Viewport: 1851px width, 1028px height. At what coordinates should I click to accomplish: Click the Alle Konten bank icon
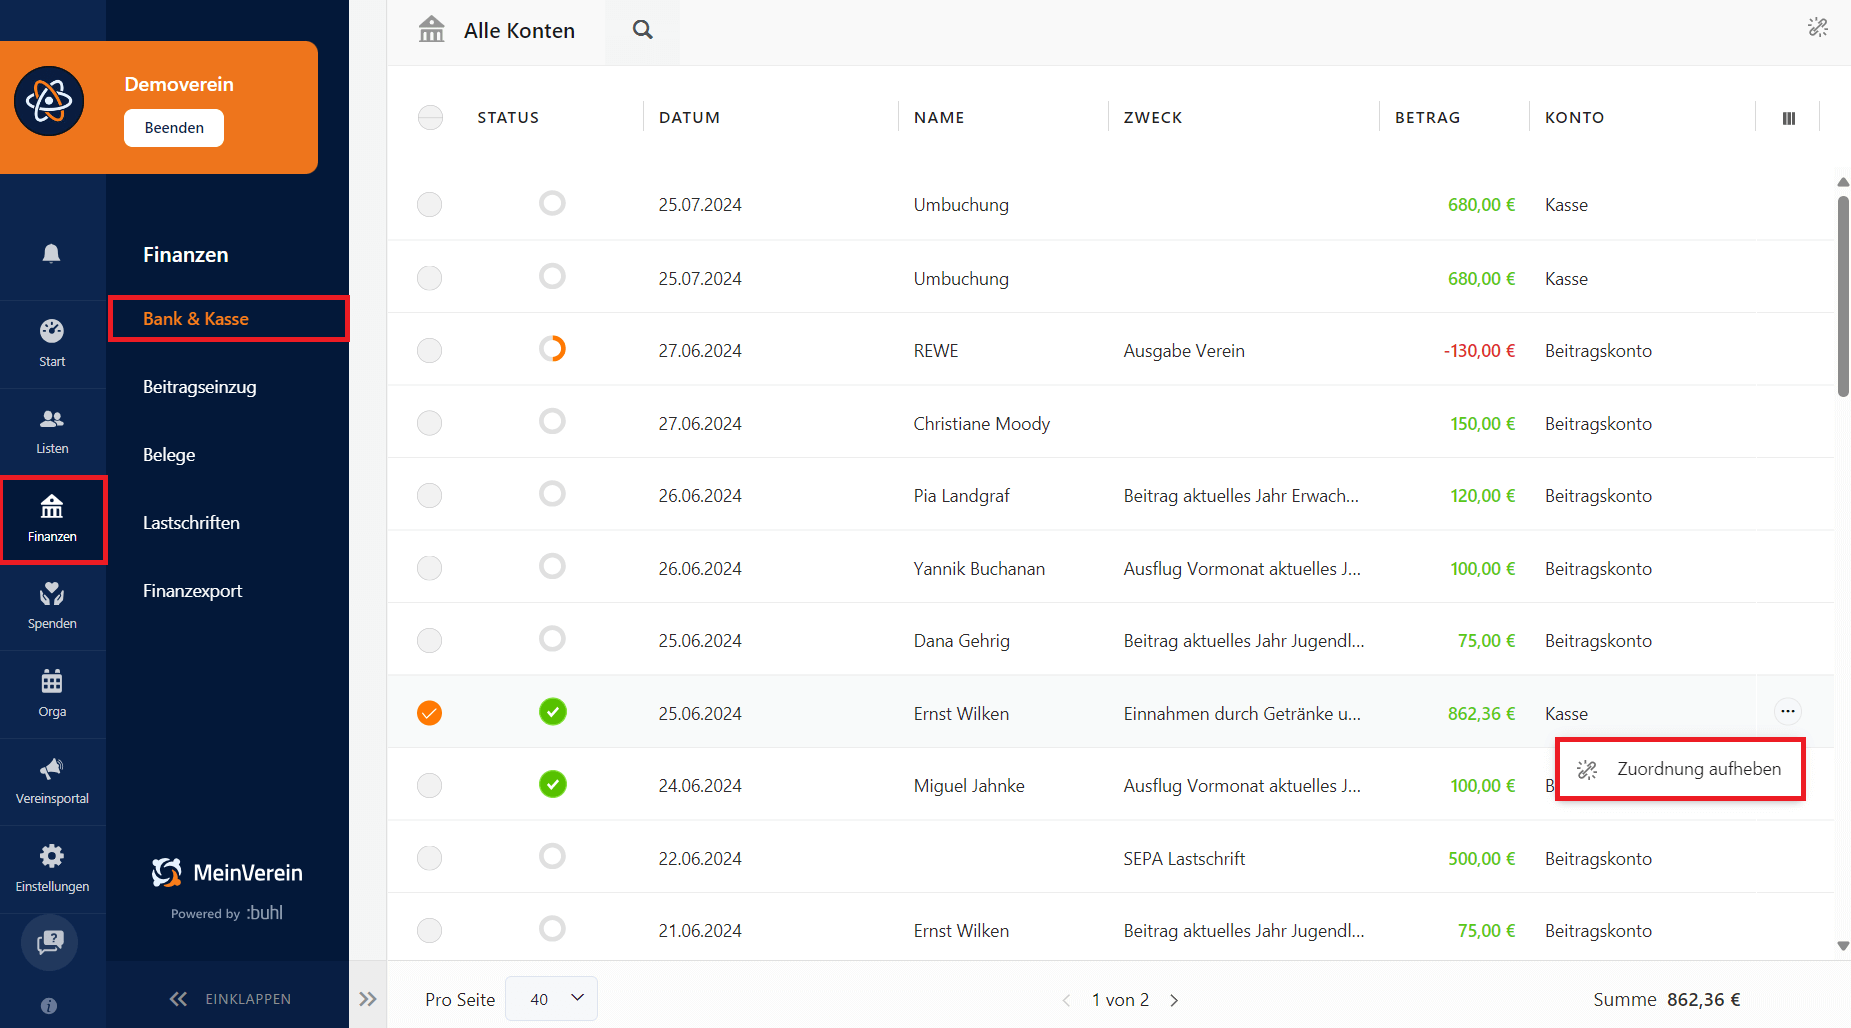pos(432,29)
